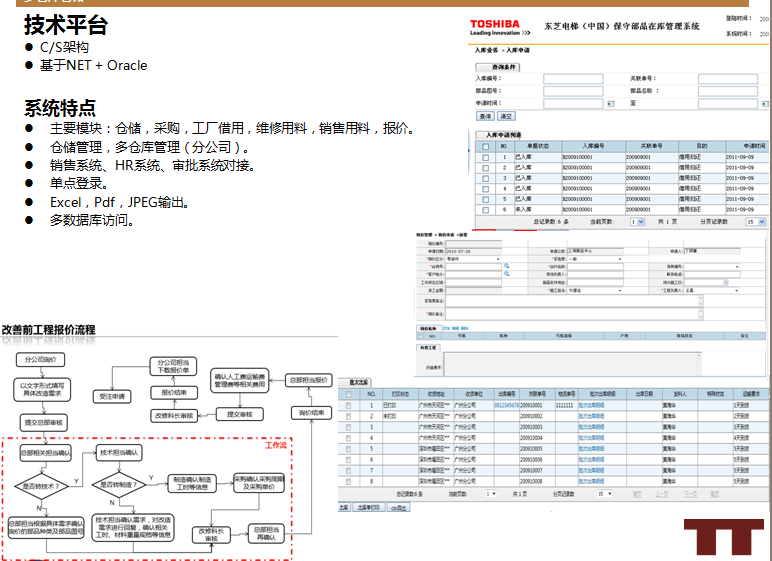Open the calendar icon in the quotation form's date field
This screenshot has height=561, width=772.
click(x=725, y=283)
